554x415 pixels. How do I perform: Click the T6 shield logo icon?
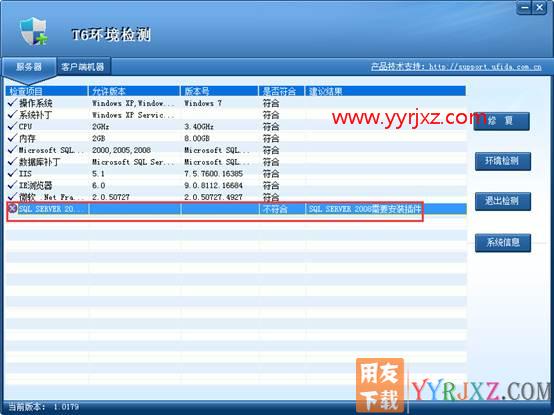(34, 32)
